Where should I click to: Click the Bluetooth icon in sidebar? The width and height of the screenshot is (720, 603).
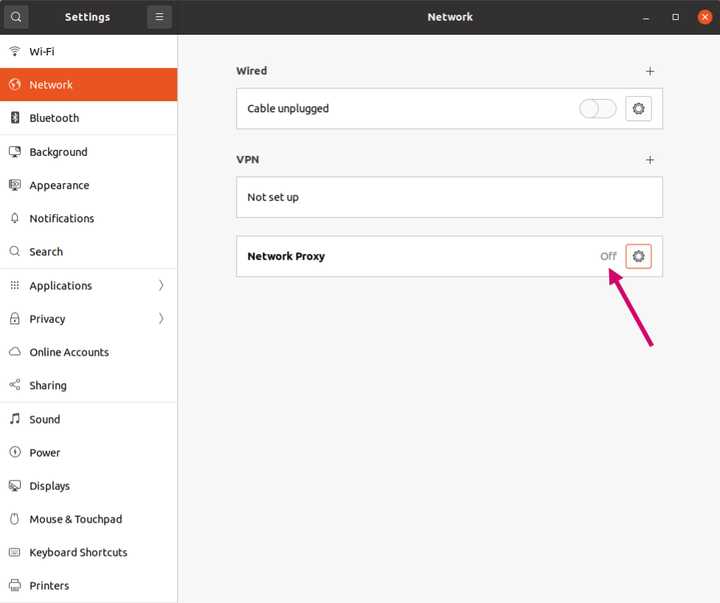click(x=15, y=118)
